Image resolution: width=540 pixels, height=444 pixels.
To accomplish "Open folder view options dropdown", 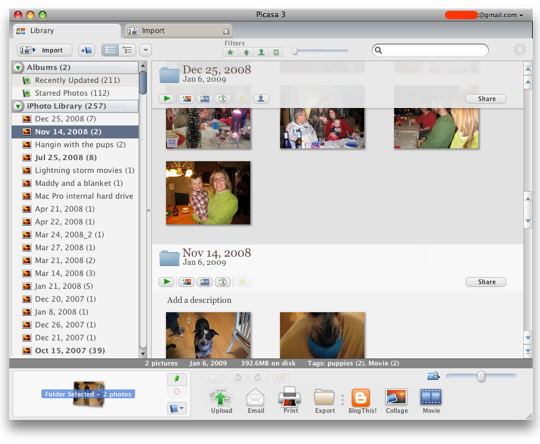I will pos(146,50).
